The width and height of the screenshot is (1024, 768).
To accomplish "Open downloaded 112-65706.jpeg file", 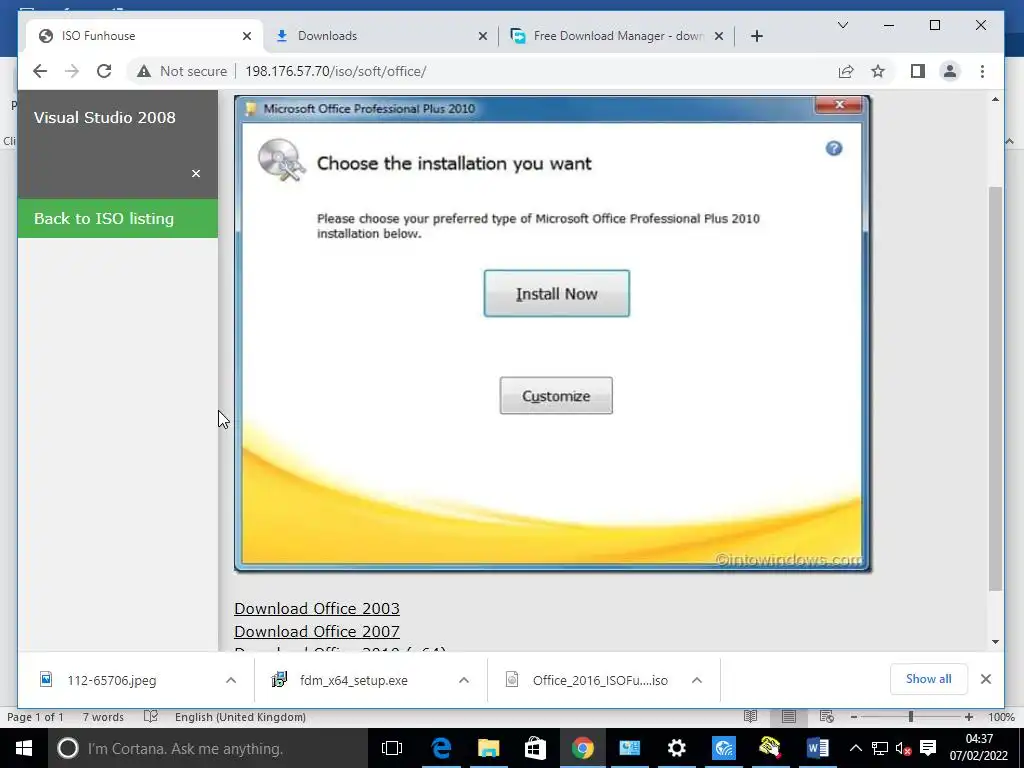I will pyautogui.click(x=111, y=680).
